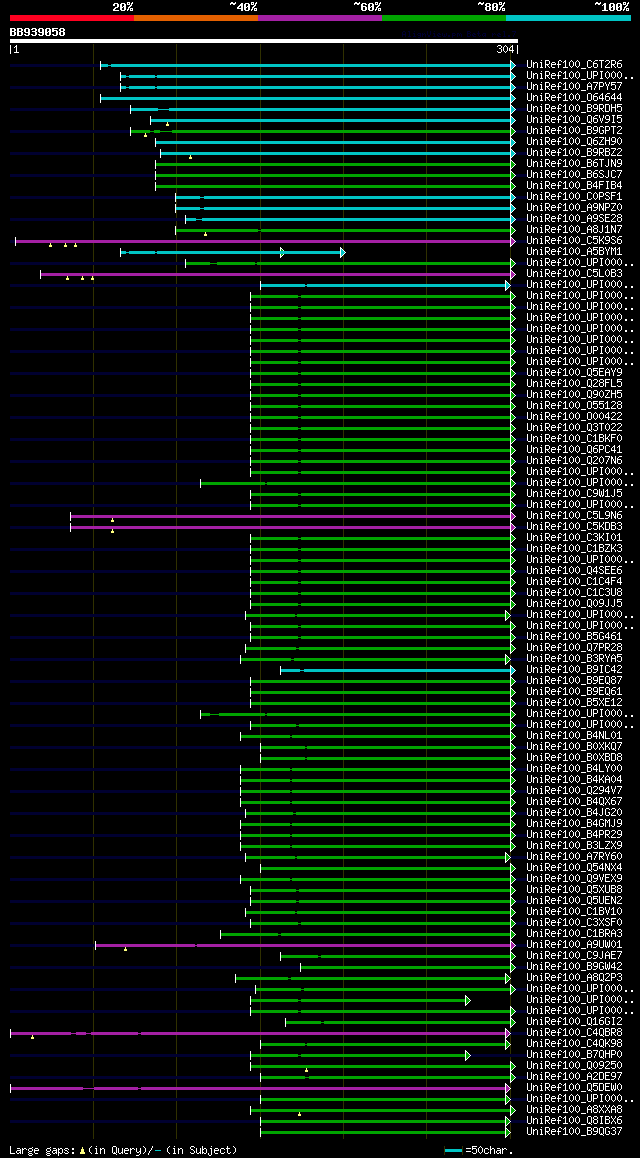Open hit UniRef100_A8XXA8
The width and height of the screenshot is (640, 1158).
pos(574,1109)
